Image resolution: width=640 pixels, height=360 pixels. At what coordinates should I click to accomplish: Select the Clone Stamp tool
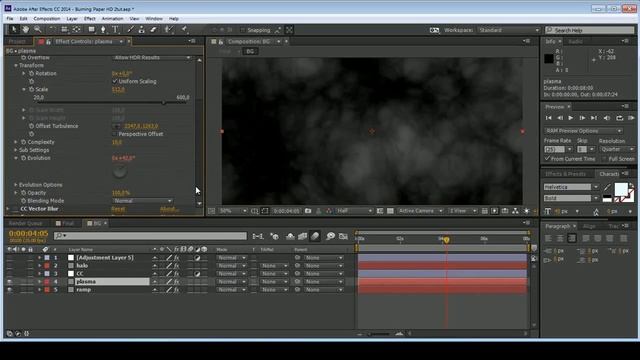pos(142,29)
